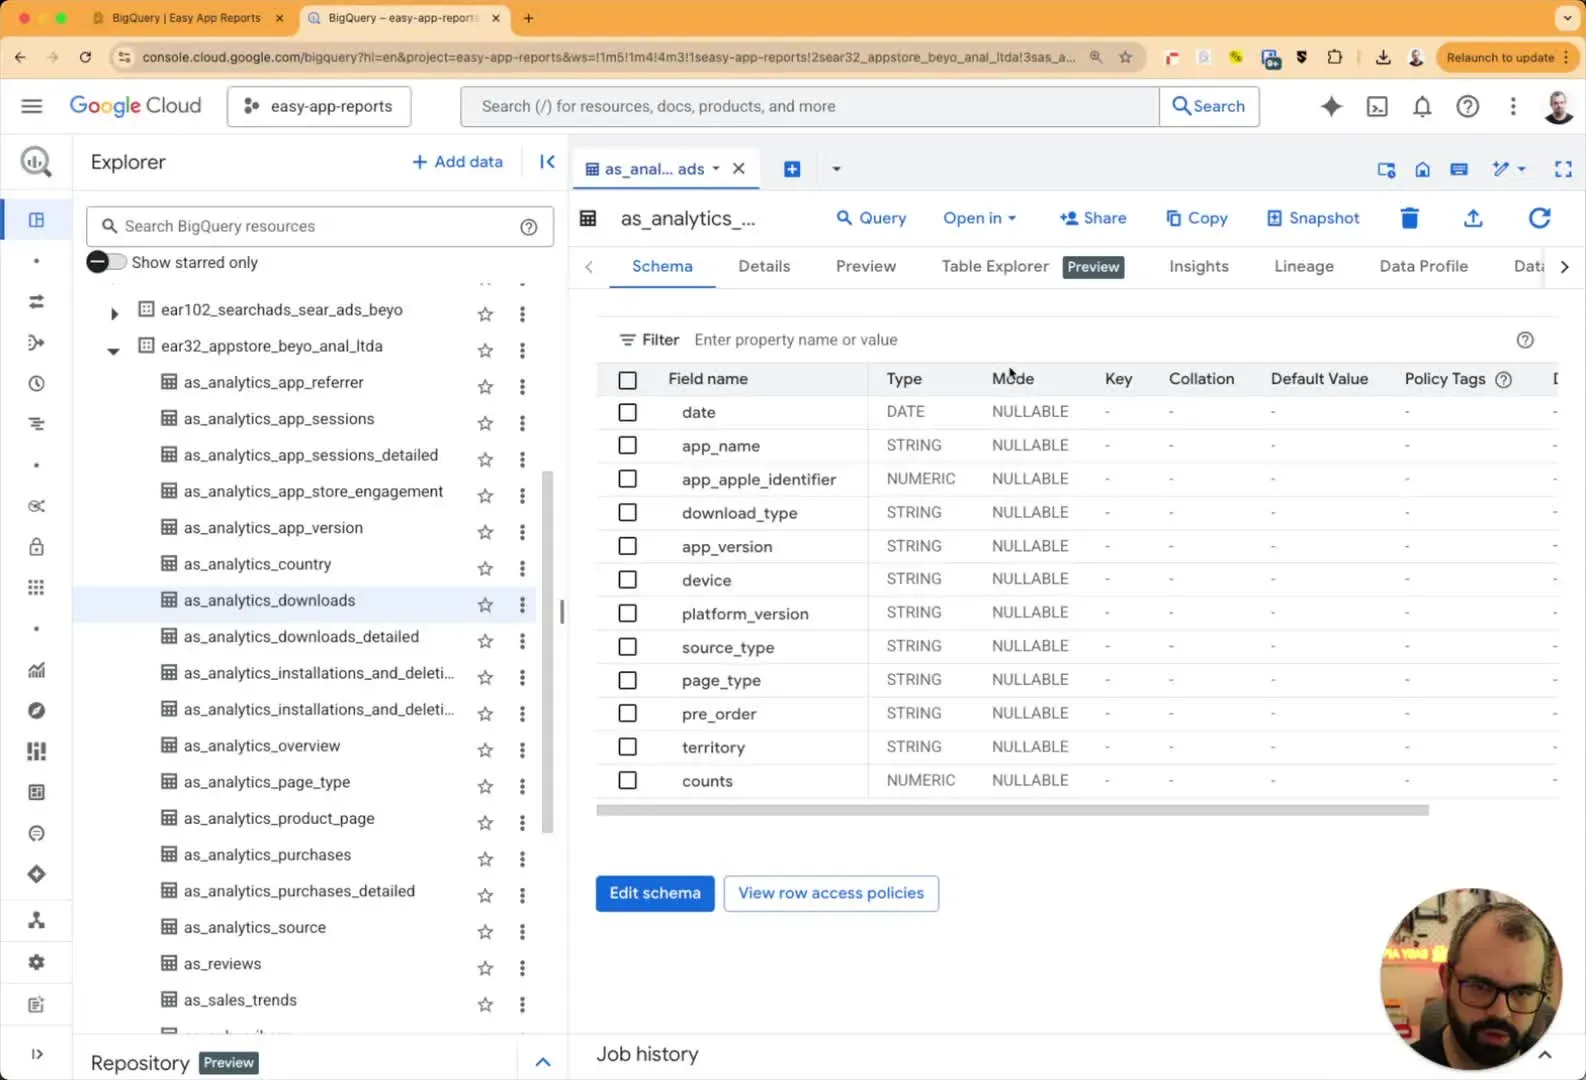Check the device field checkbox
This screenshot has height=1080, width=1586.
pos(627,579)
